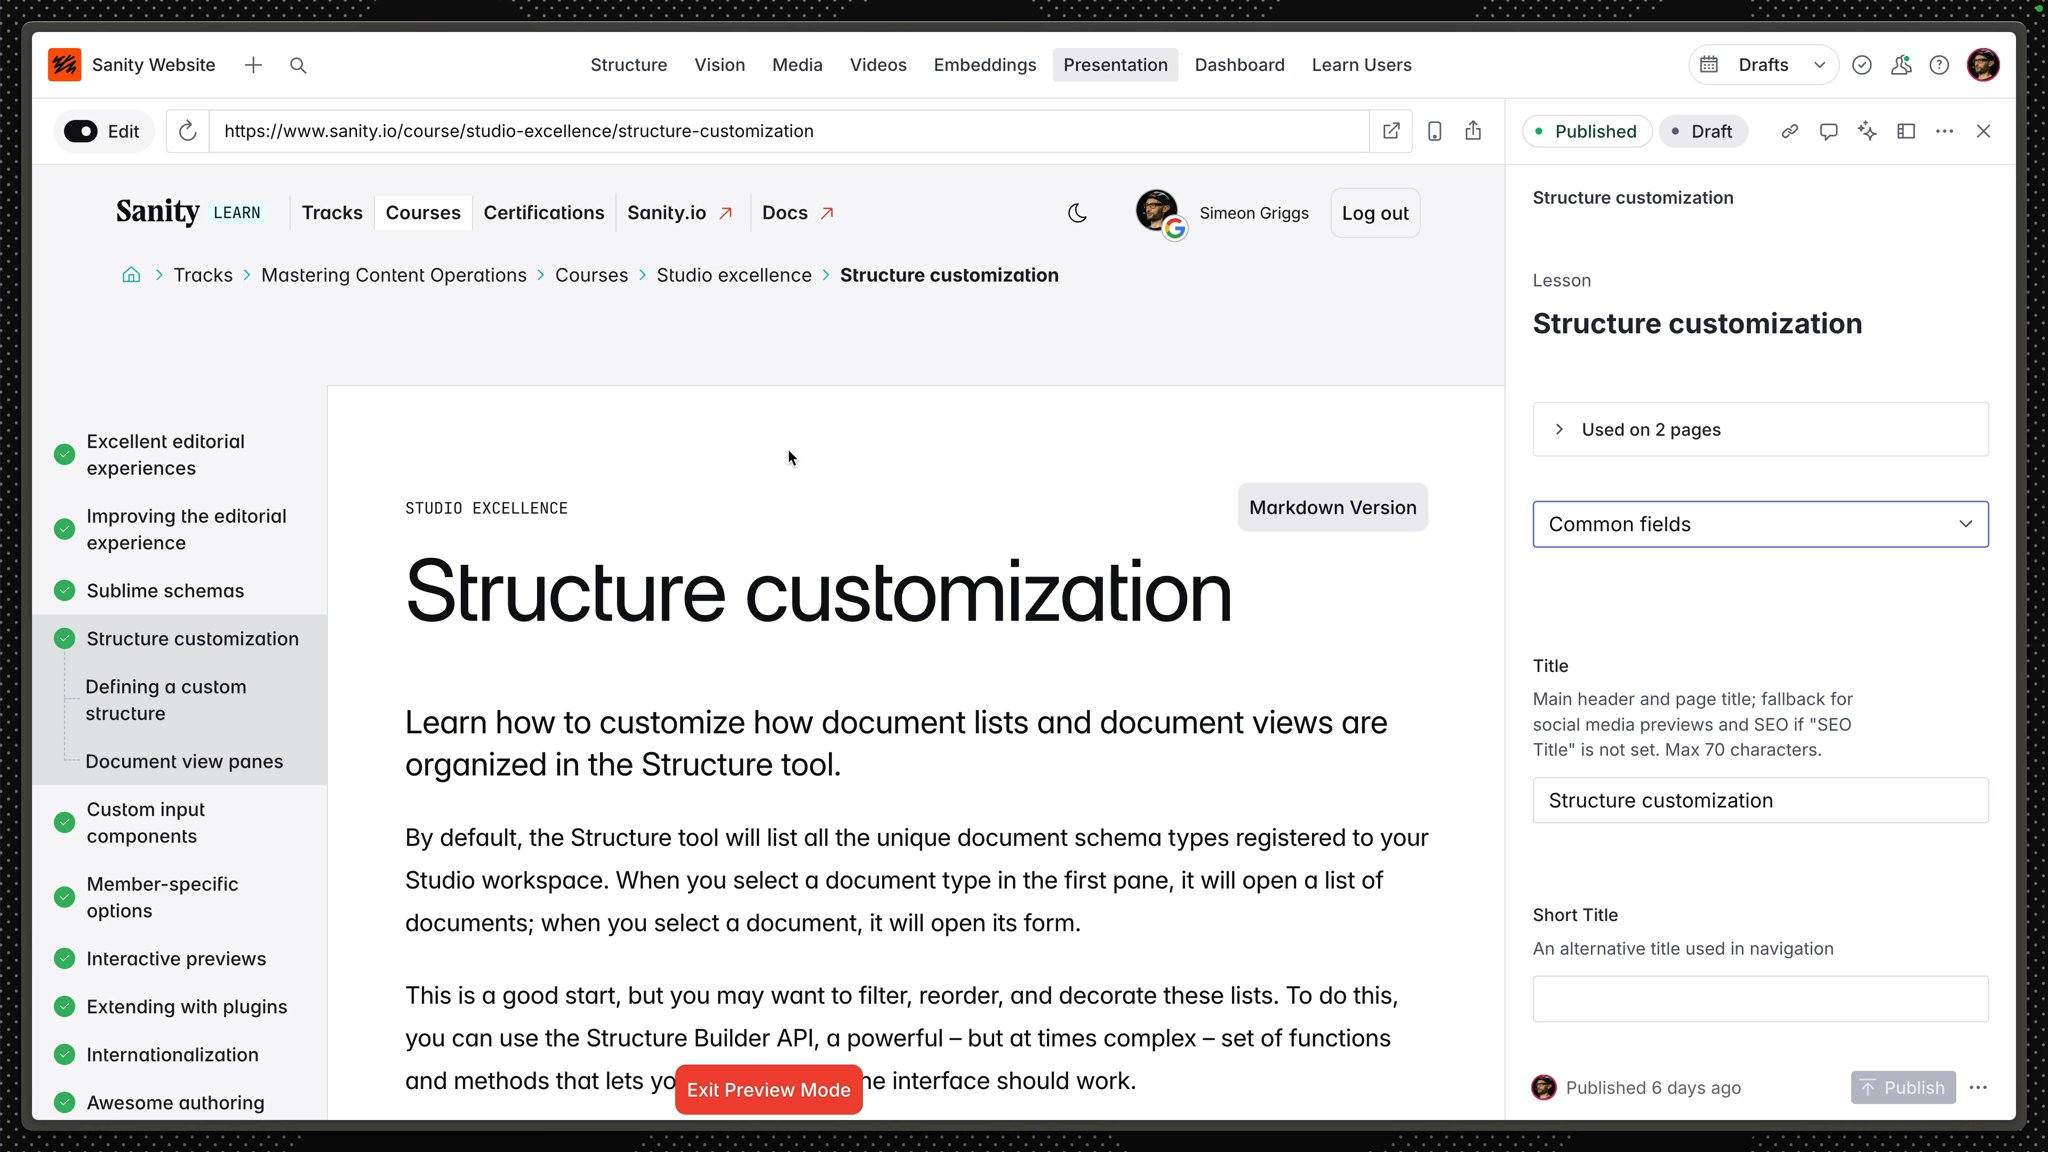Click Exit Preview Mode button
Screen dimensions: 2048x1152
click(768, 1090)
